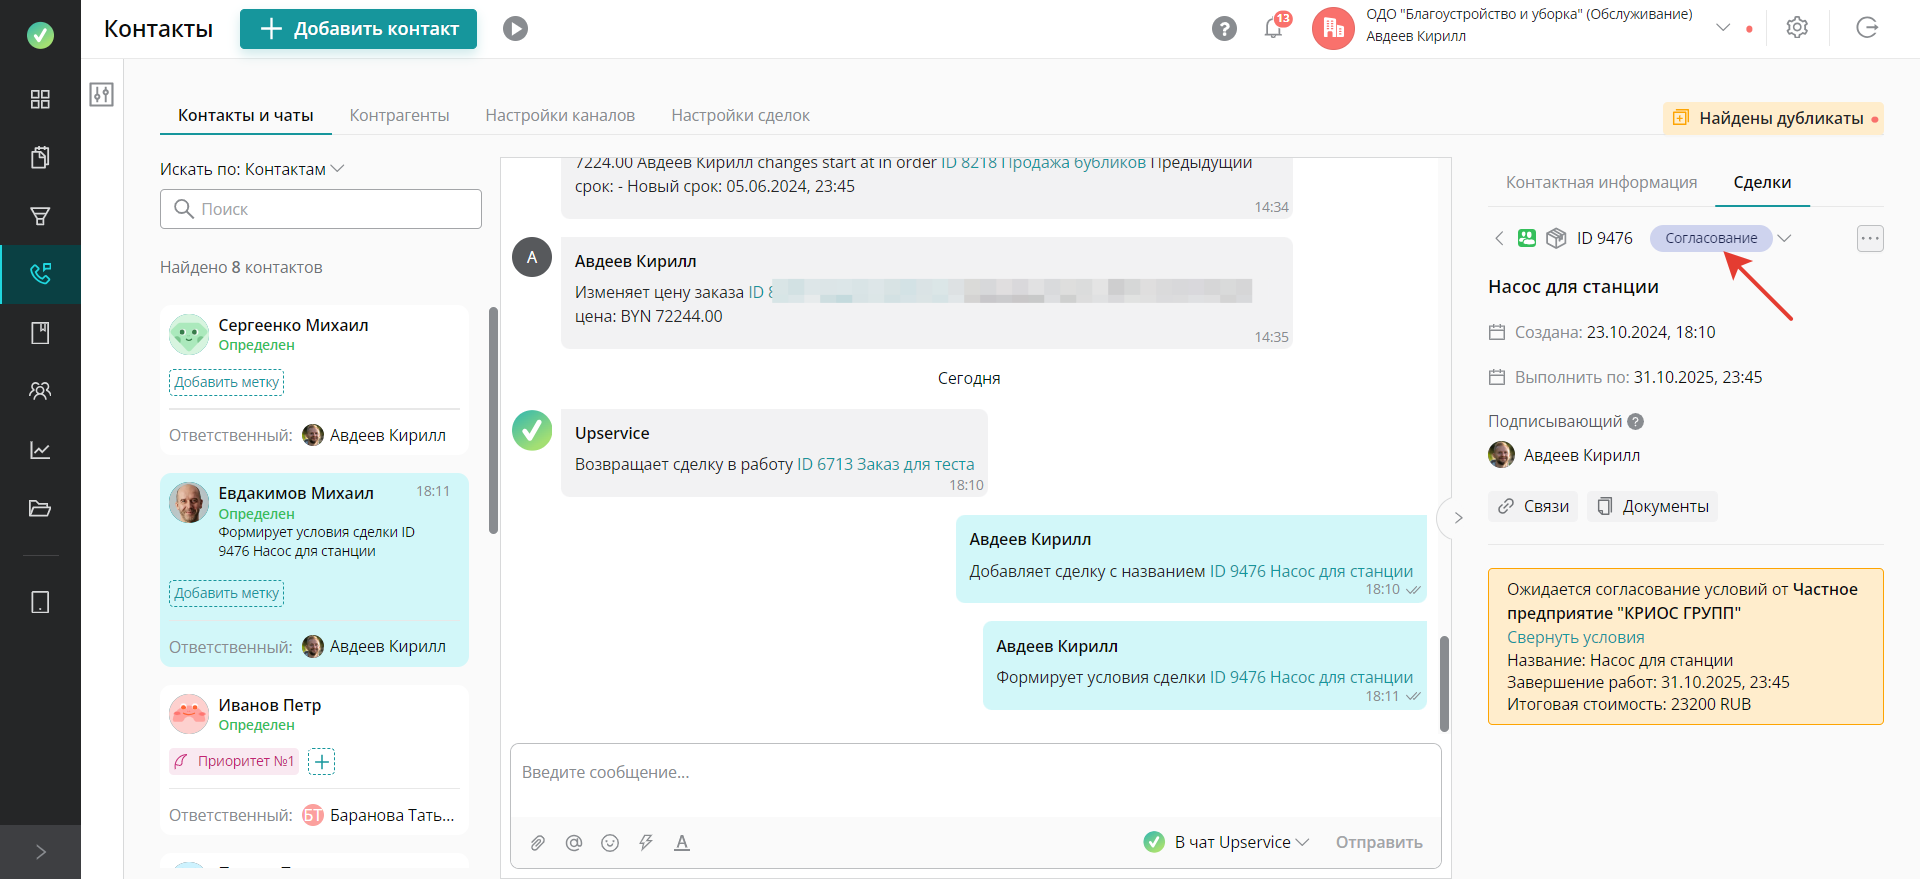1920x879 pixels.
Task: Click the lightning quick replies icon
Action: (x=646, y=843)
